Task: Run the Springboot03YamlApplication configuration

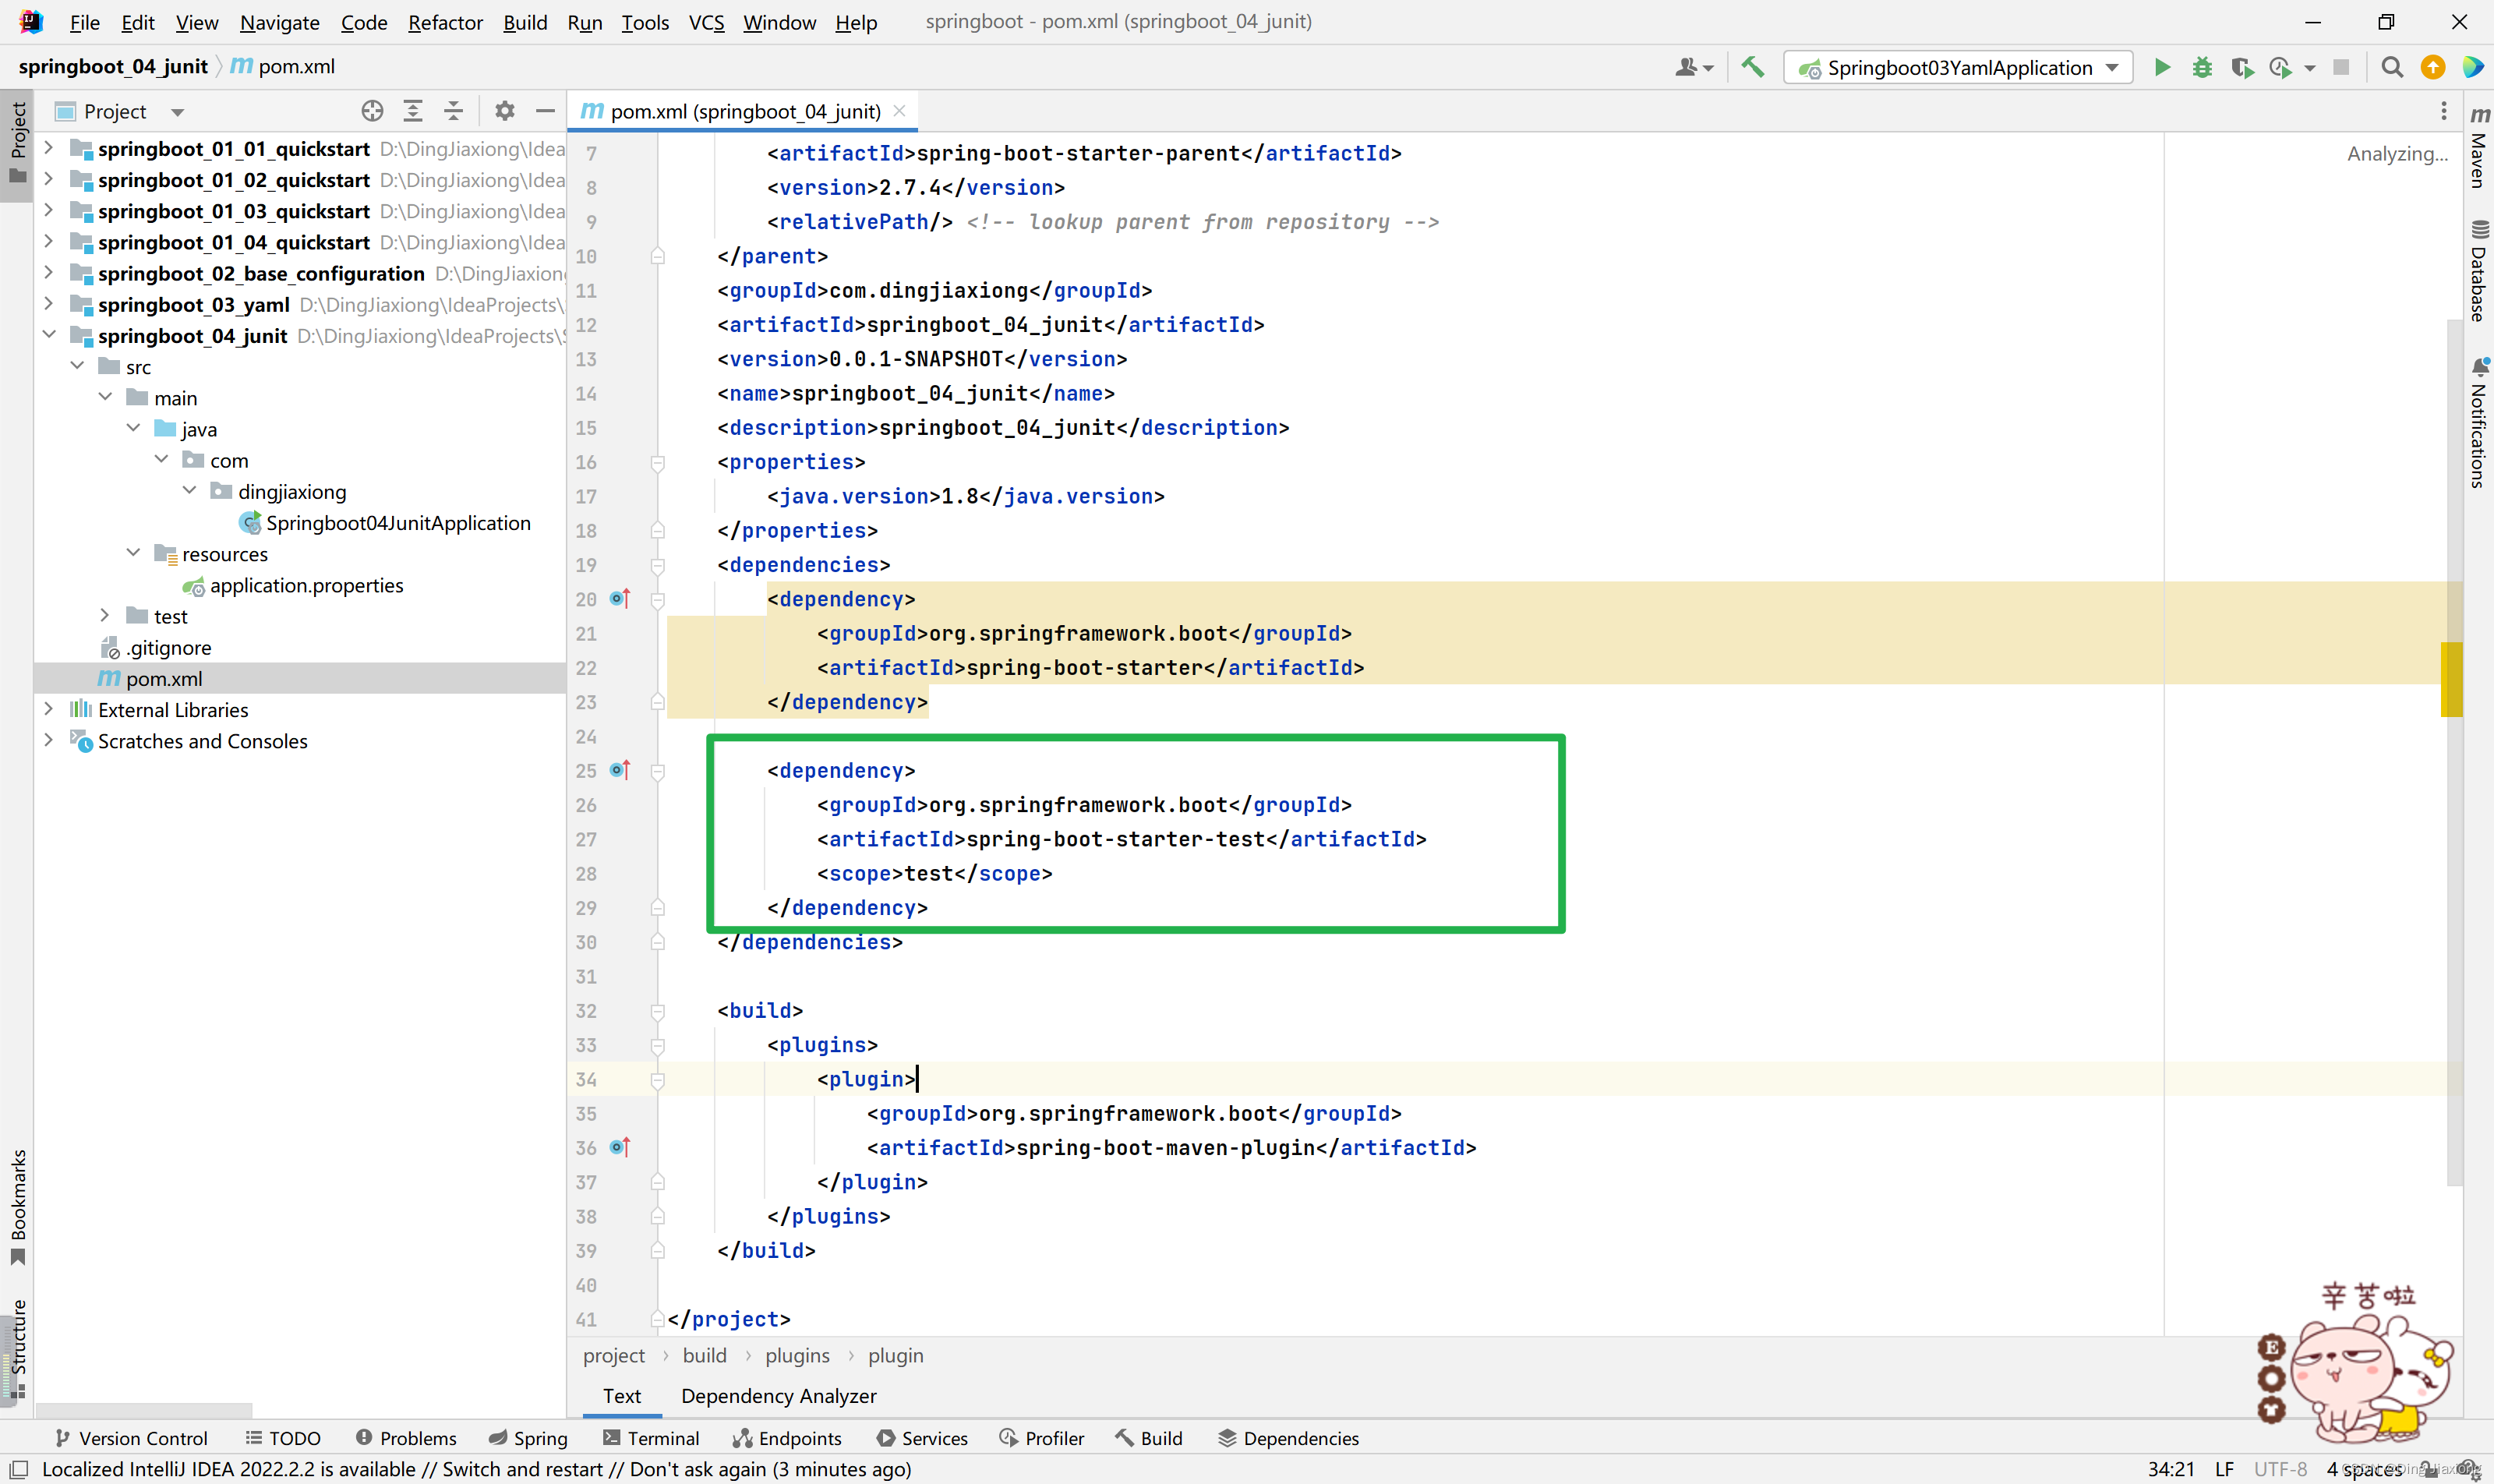Action: click(x=2162, y=67)
